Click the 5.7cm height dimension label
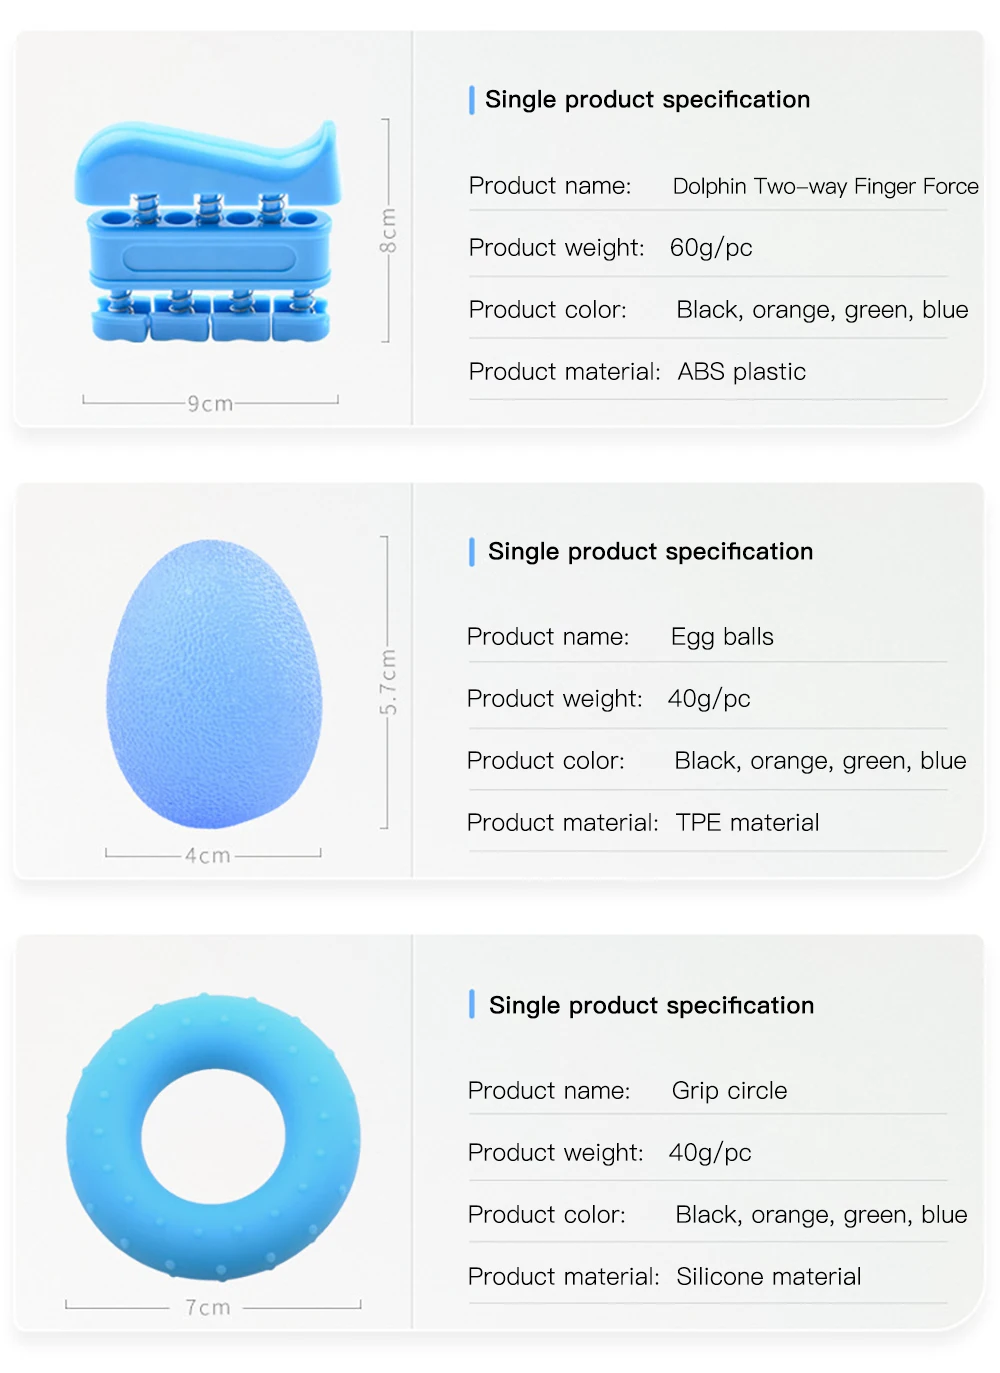 [x=388, y=682]
